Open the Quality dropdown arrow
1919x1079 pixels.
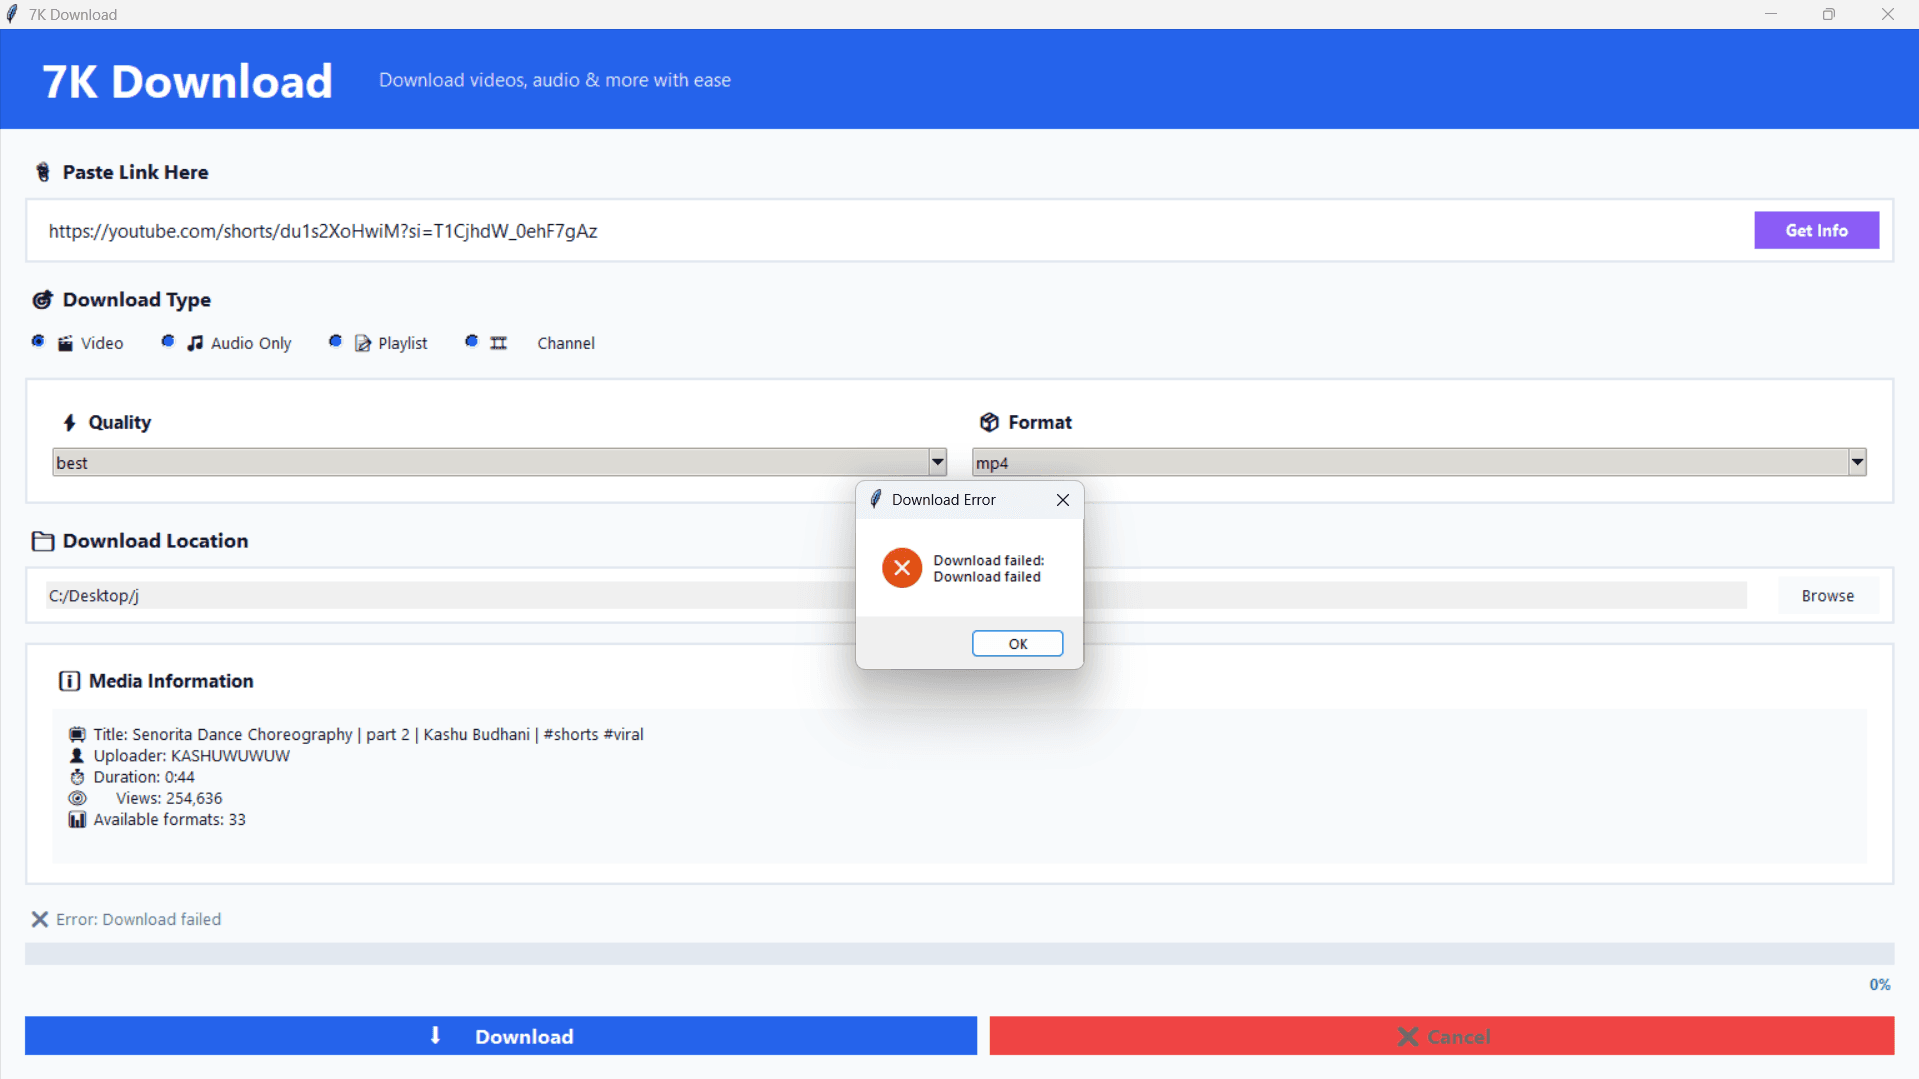coord(937,462)
